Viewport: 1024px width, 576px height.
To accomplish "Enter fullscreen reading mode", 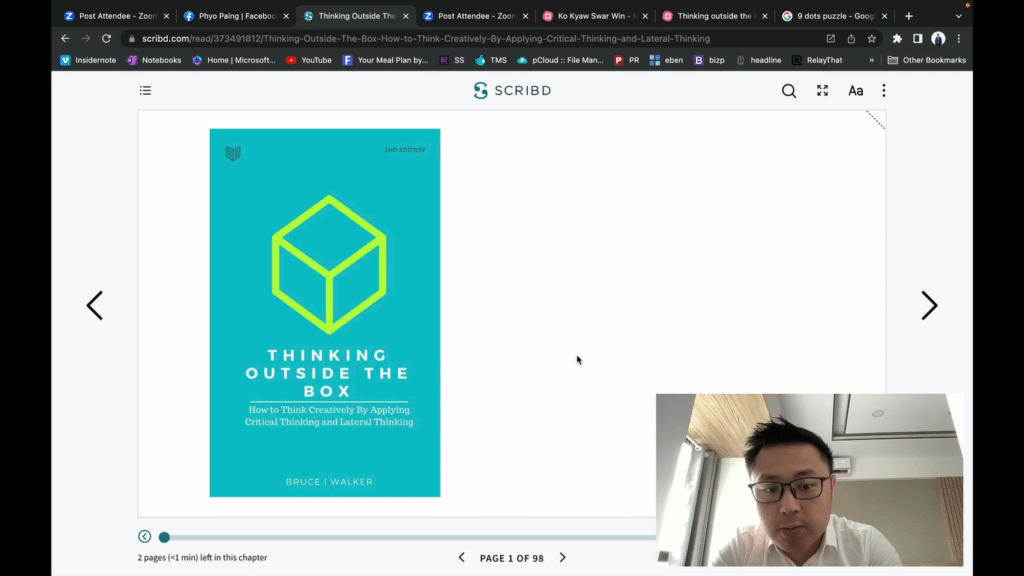I will 822,91.
